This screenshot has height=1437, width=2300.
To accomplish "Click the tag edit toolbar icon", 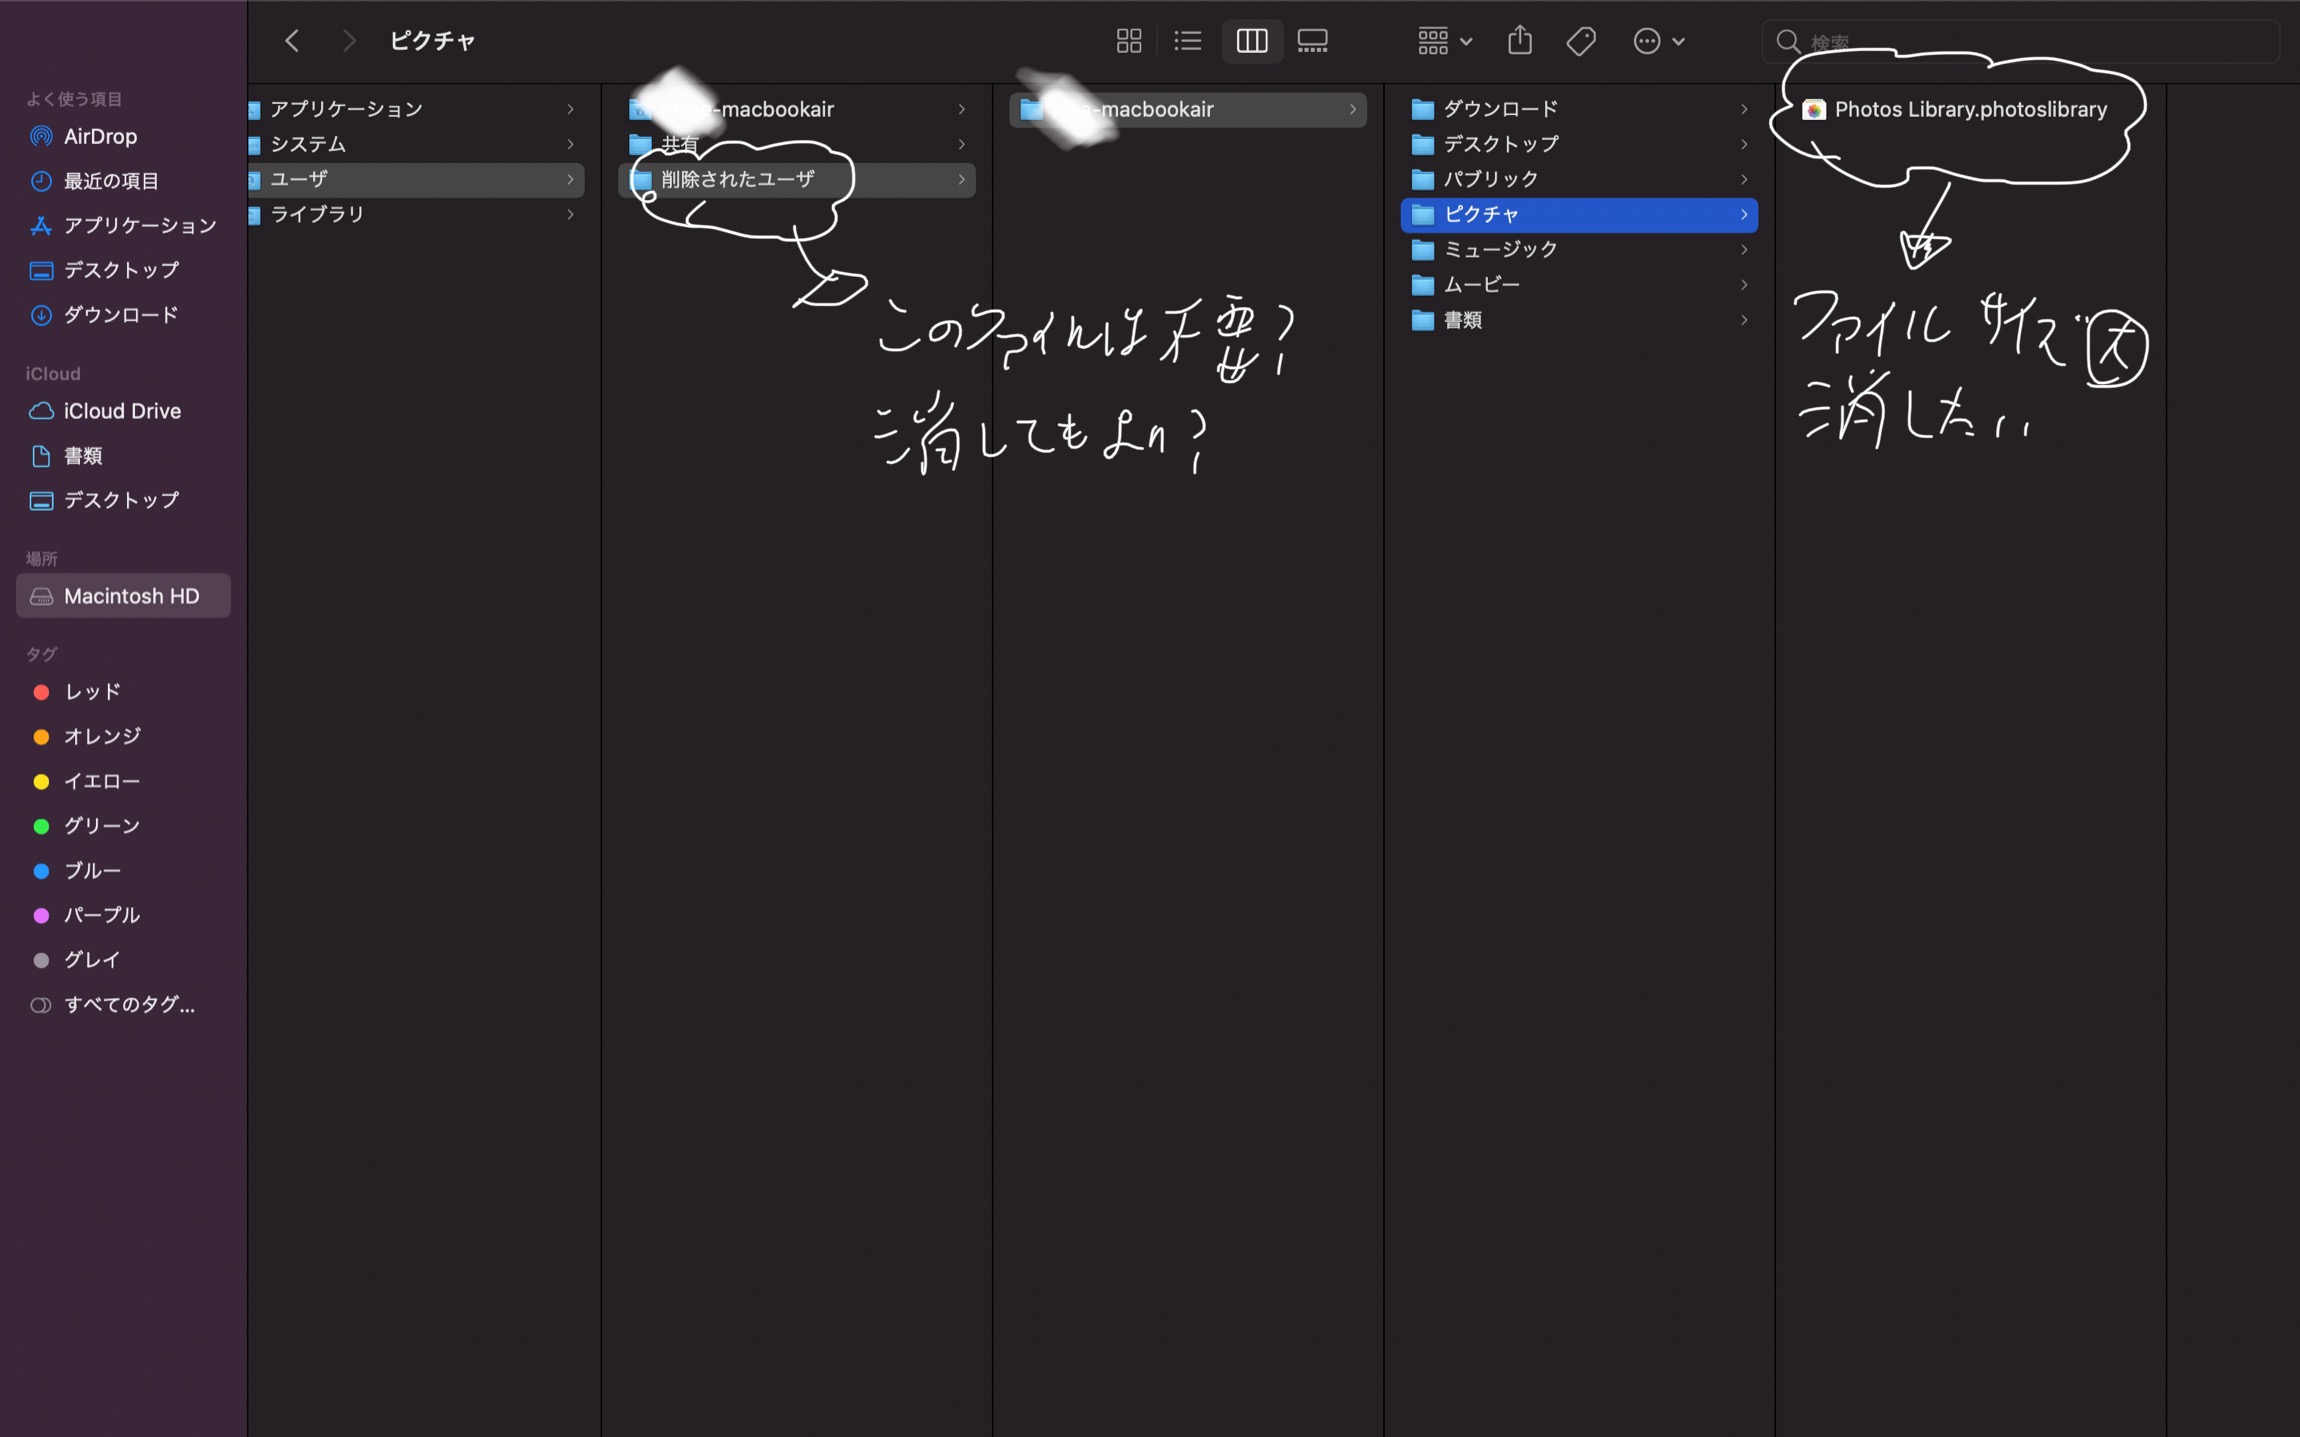I will pyautogui.click(x=1580, y=41).
